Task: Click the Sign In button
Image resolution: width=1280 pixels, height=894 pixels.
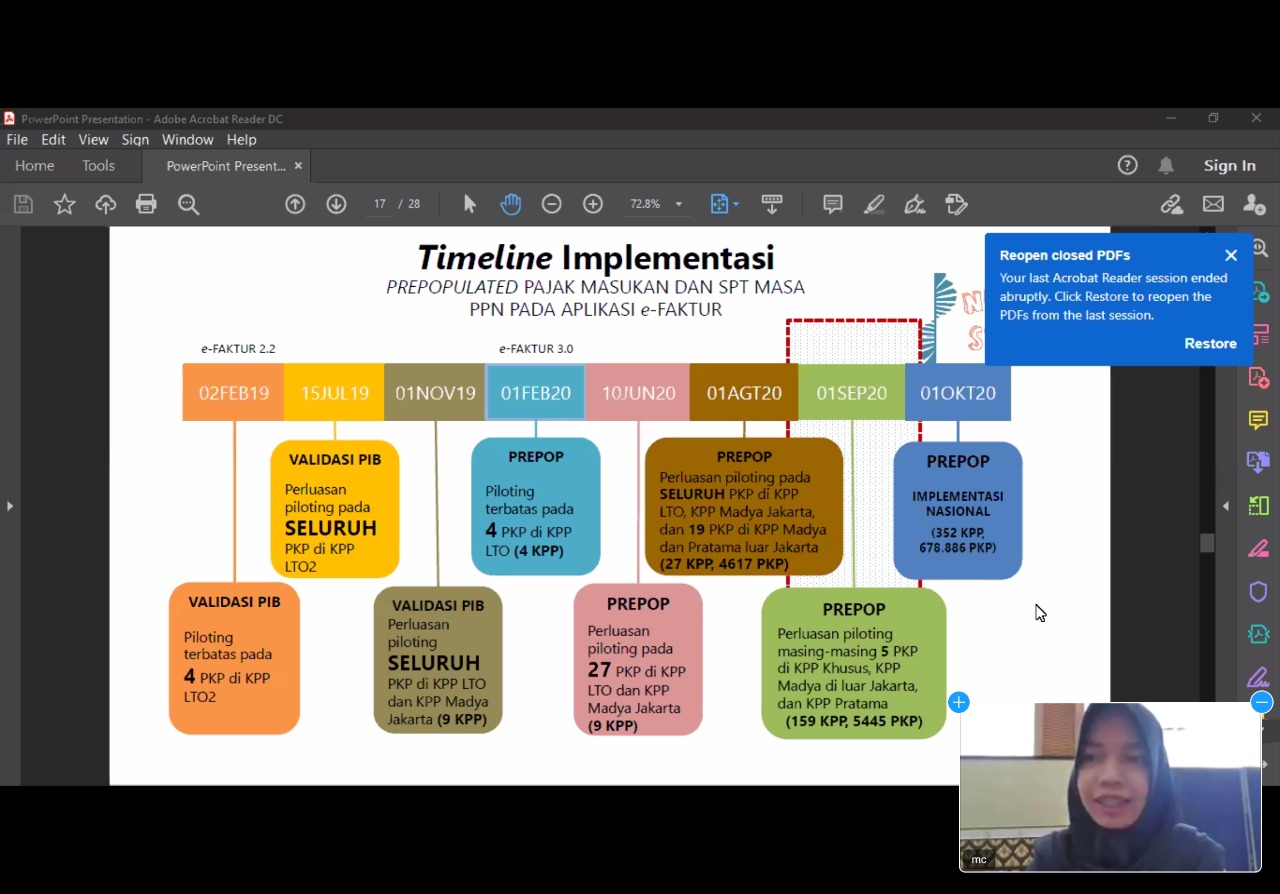Action: tap(1229, 166)
